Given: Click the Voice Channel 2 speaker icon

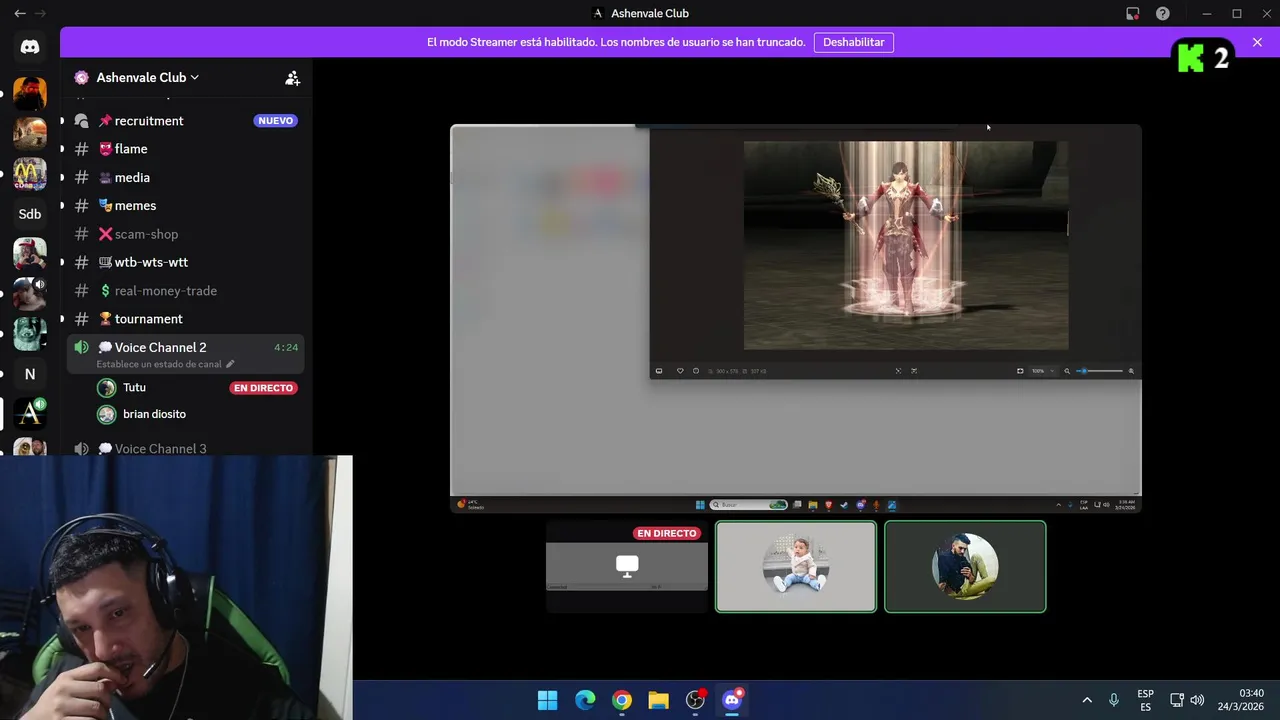Looking at the screenshot, I should [82, 347].
